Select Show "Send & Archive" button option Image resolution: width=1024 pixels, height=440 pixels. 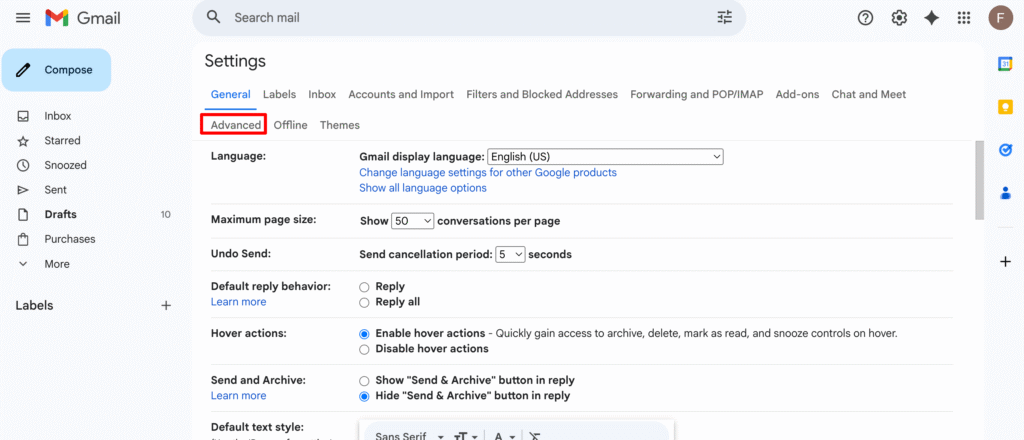click(x=364, y=381)
